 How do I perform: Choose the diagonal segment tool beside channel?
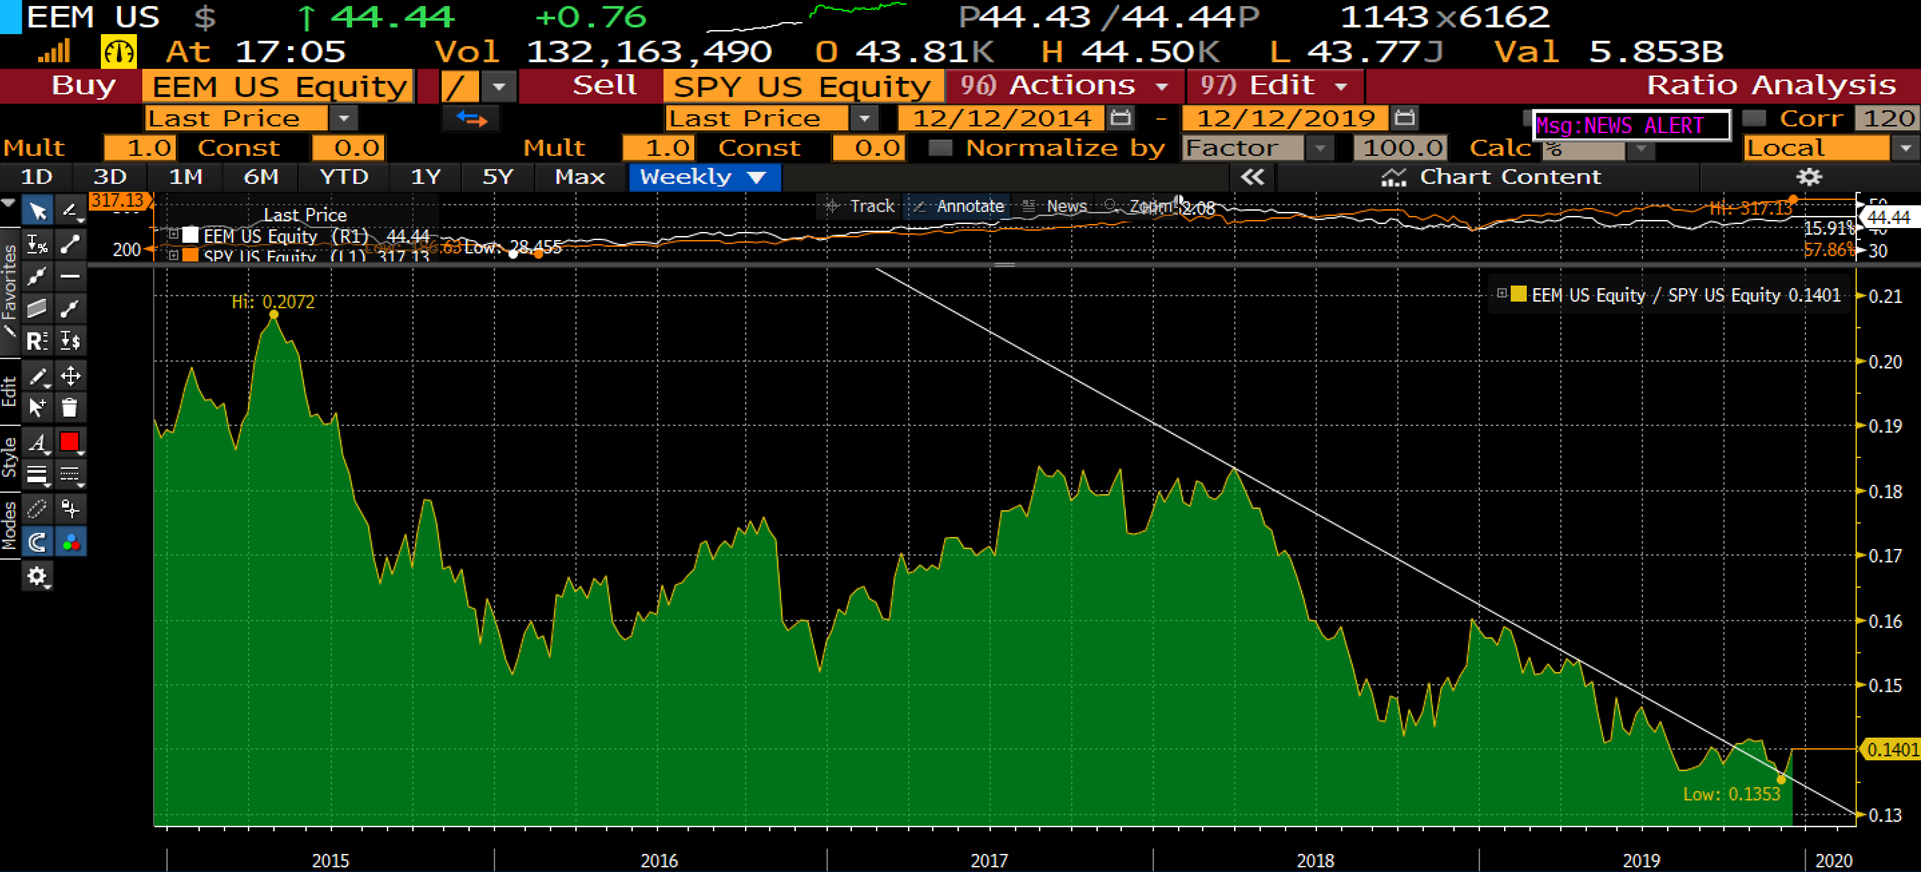71,308
